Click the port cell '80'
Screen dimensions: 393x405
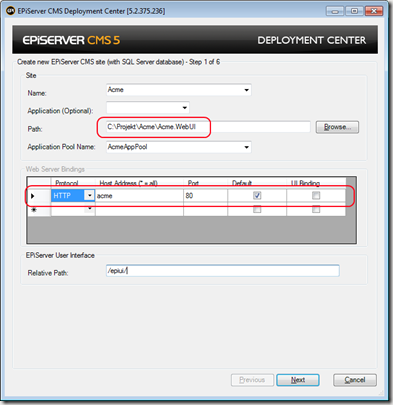pos(205,196)
